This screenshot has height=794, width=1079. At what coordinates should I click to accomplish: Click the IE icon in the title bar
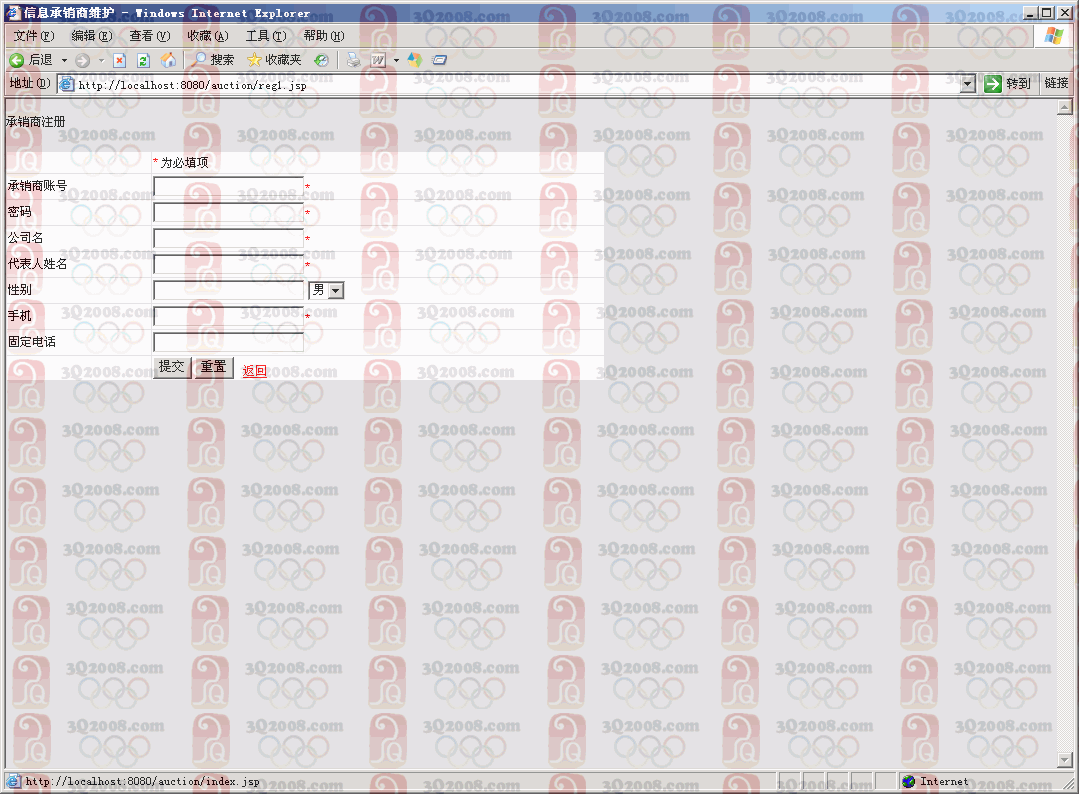click(x=13, y=13)
